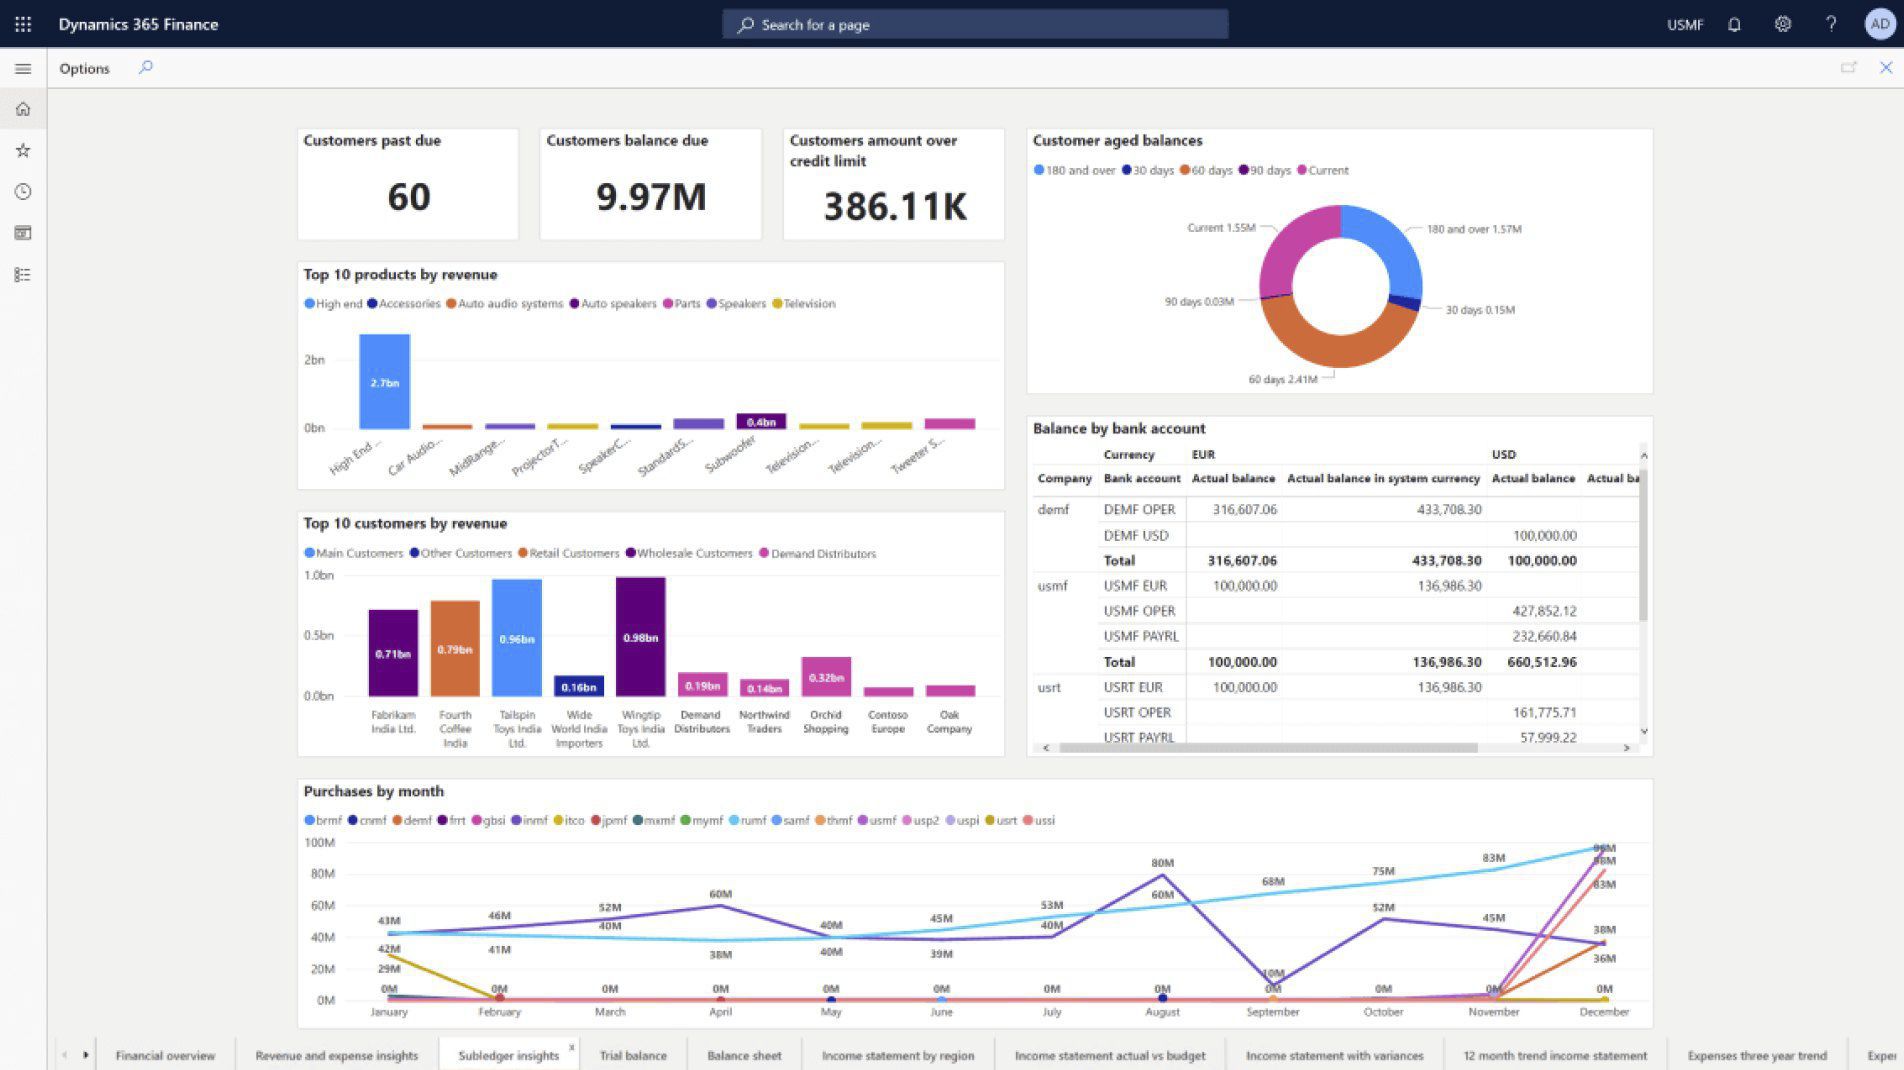Open the Modules list icon in sidebar
The height and width of the screenshot is (1070, 1904).
click(x=23, y=274)
